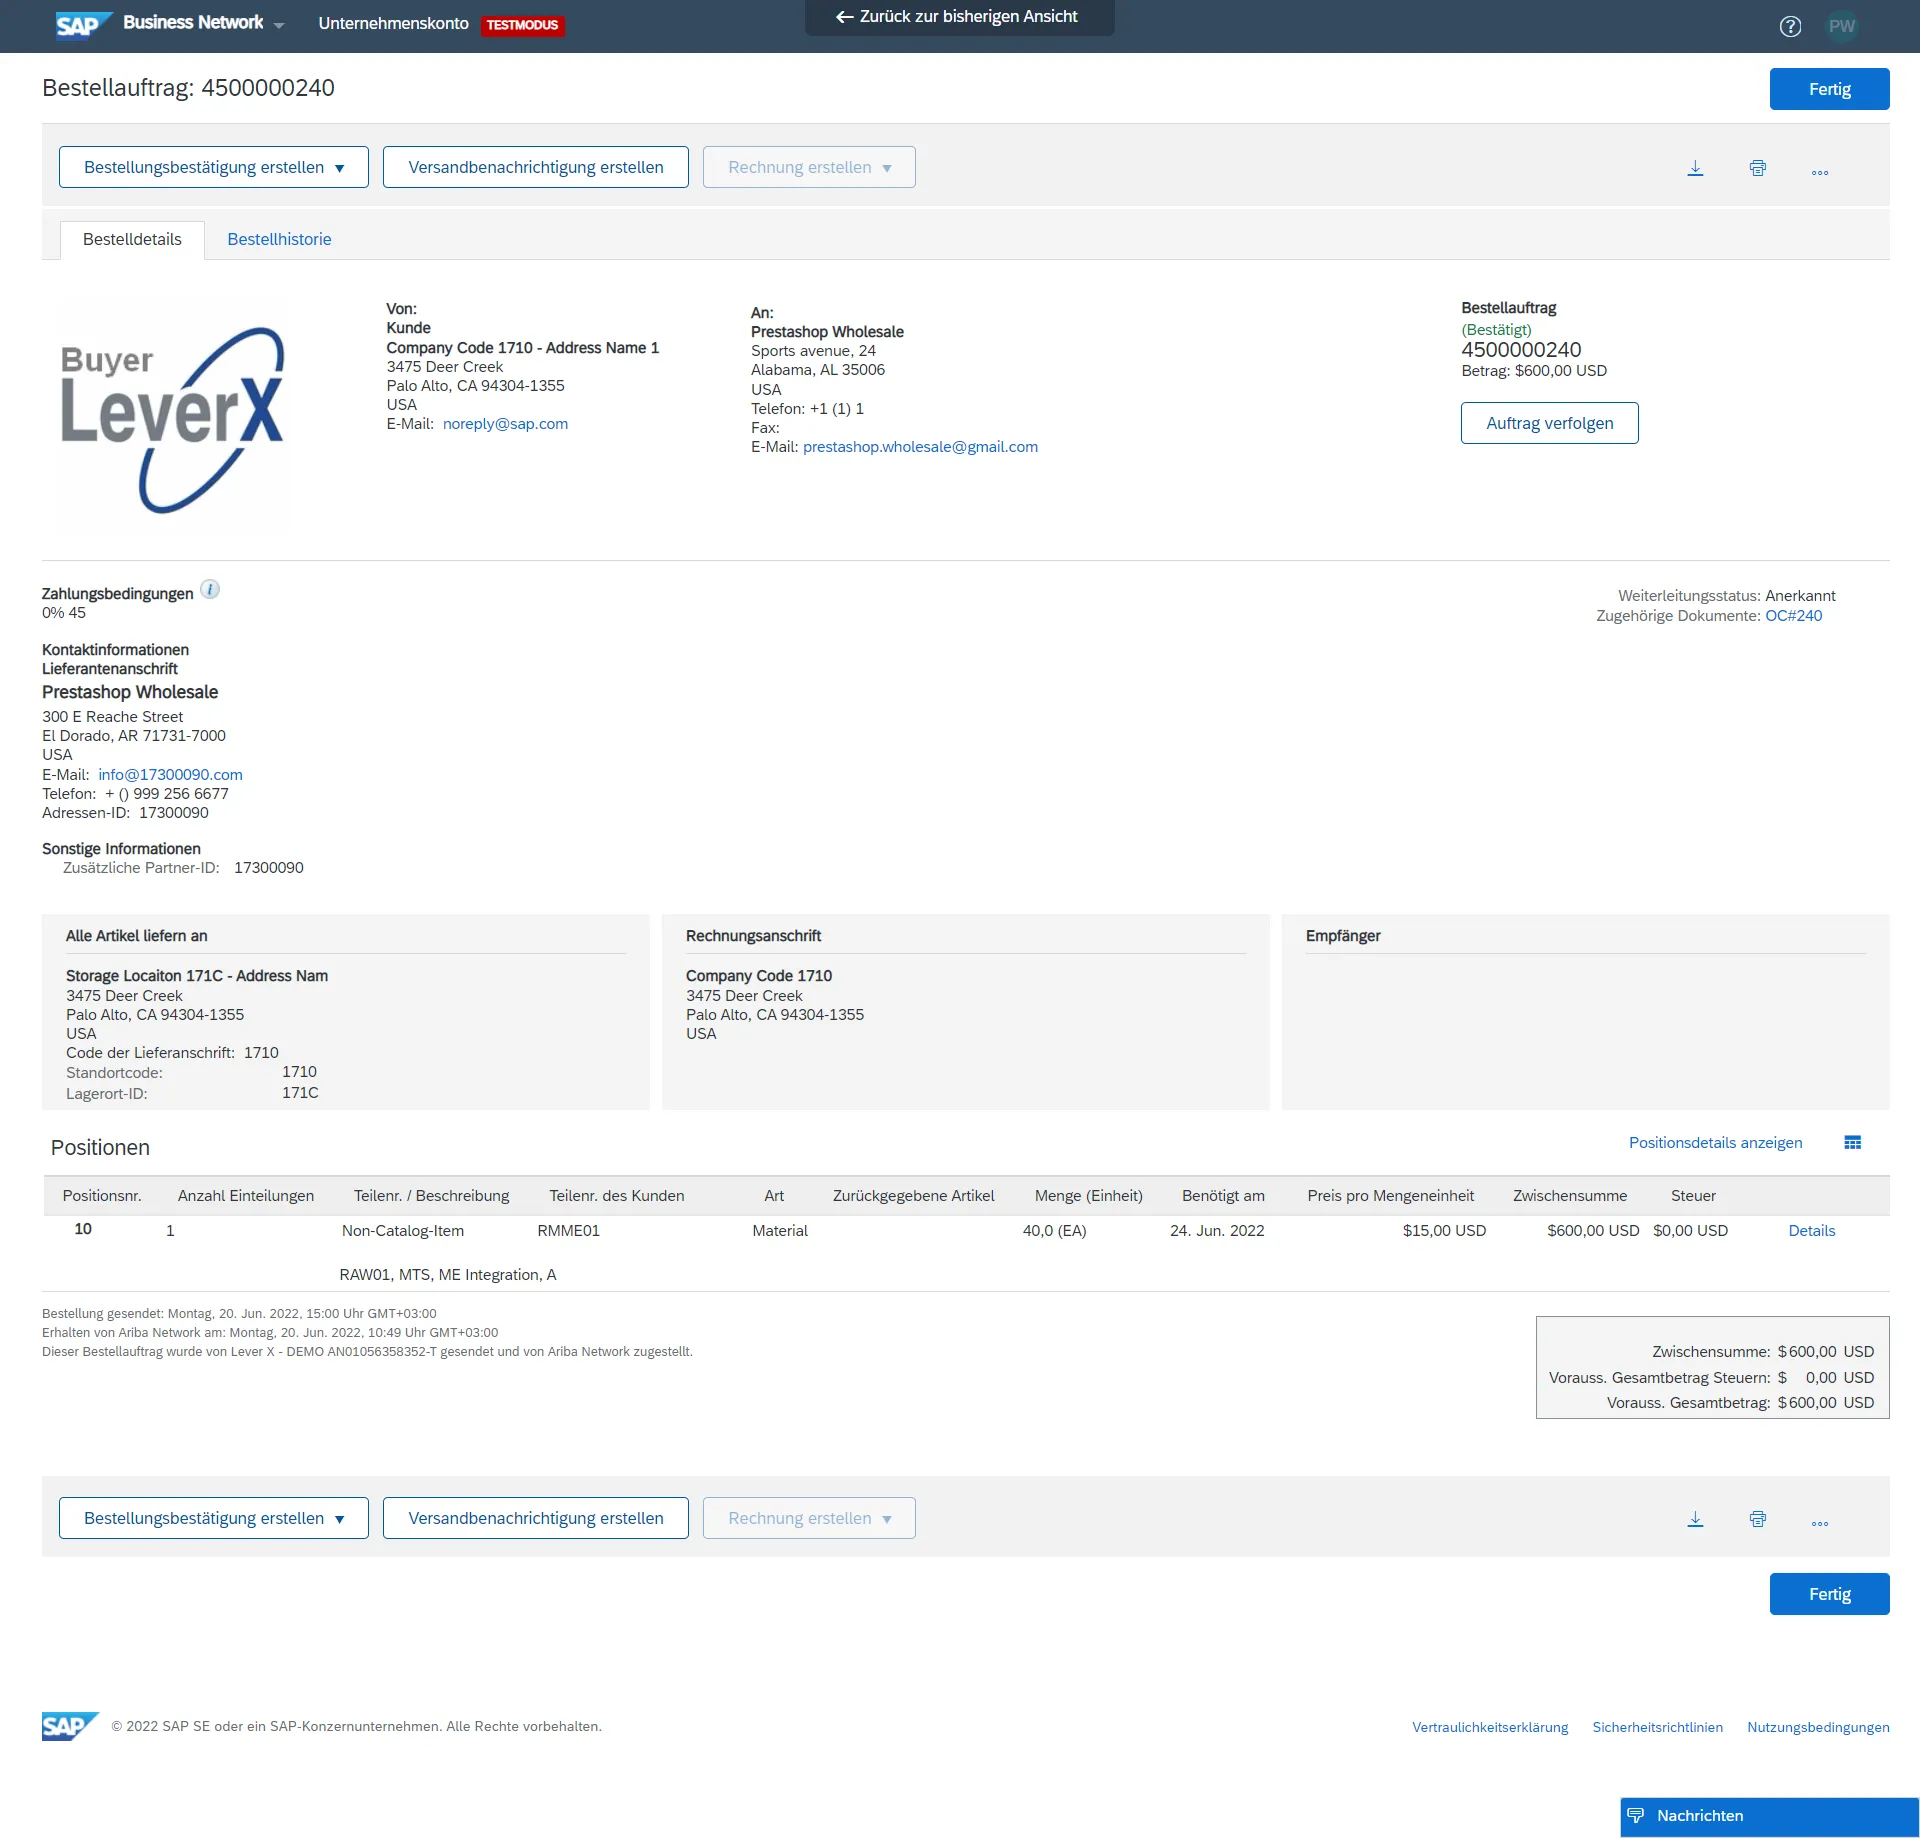Open the bottom more options ellipsis

click(x=1819, y=1523)
